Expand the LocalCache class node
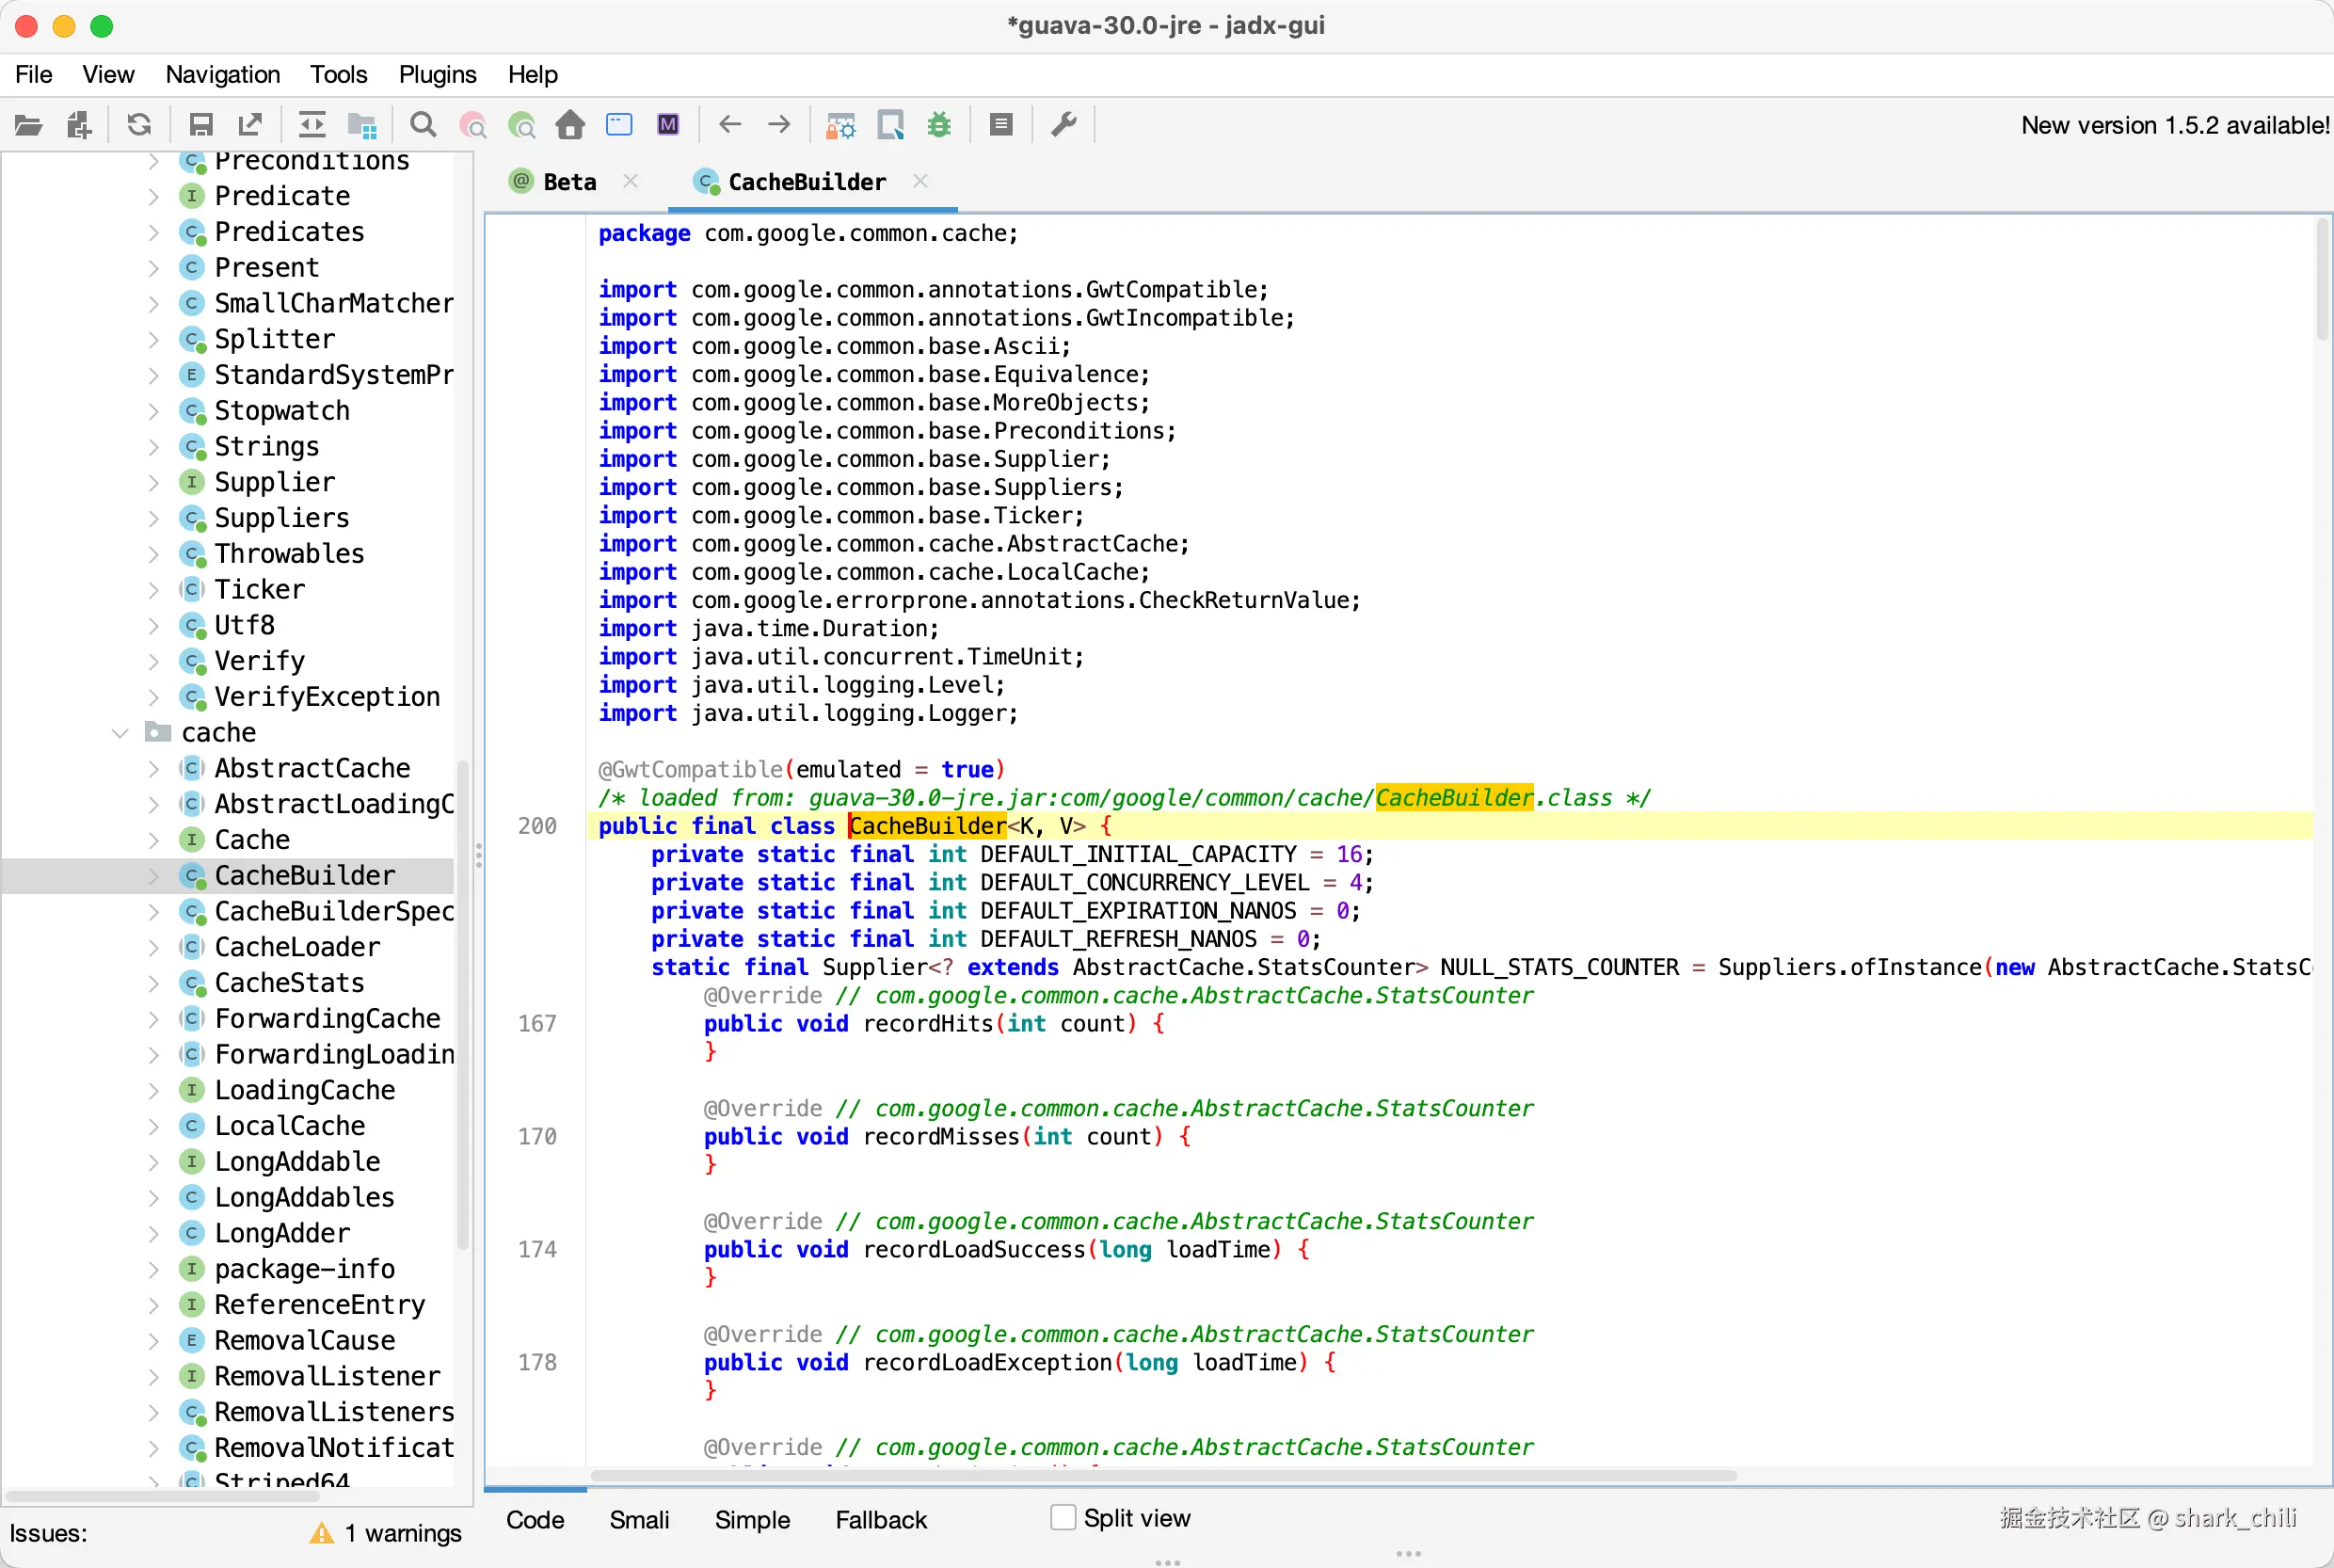The image size is (2334, 1568). (153, 1126)
